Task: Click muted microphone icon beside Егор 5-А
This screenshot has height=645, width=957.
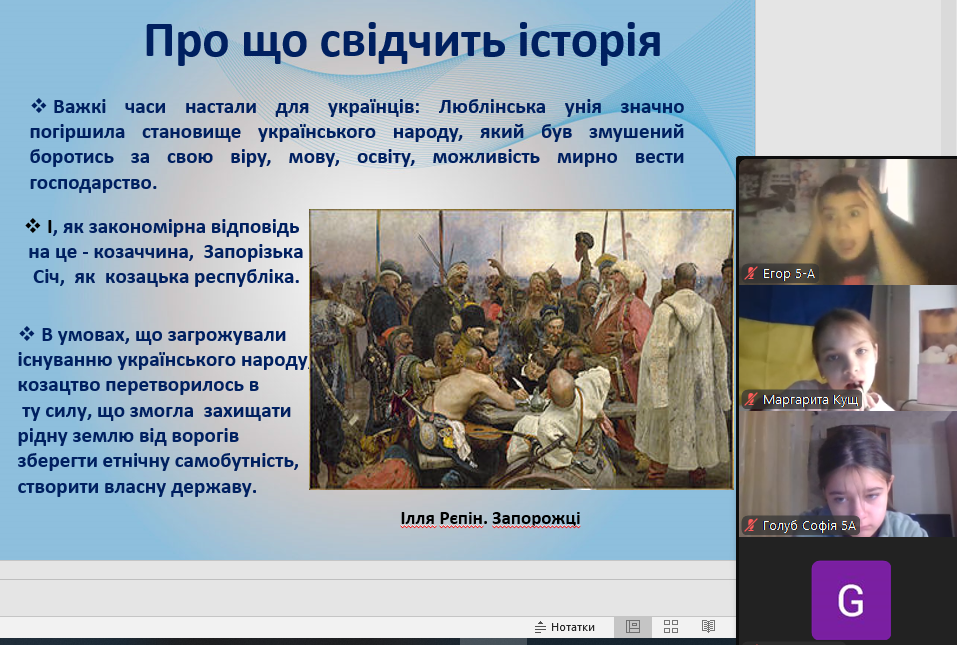Action: (751, 273)
